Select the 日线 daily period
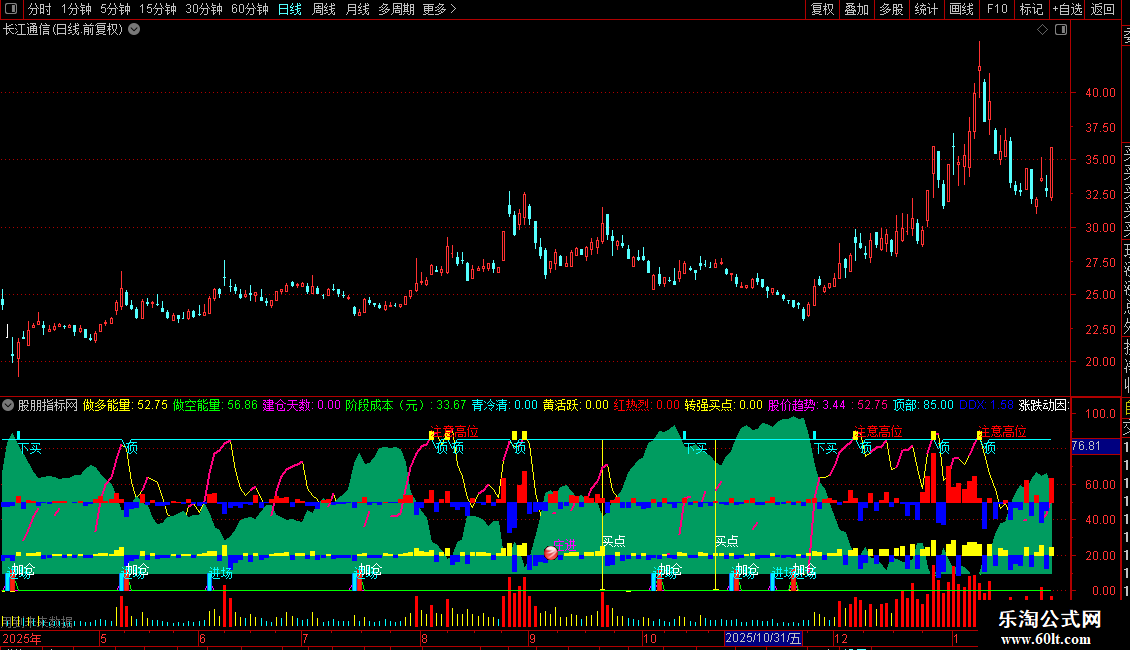The height and width of the screenshot is (650, 1130). [x=290, y=9]
